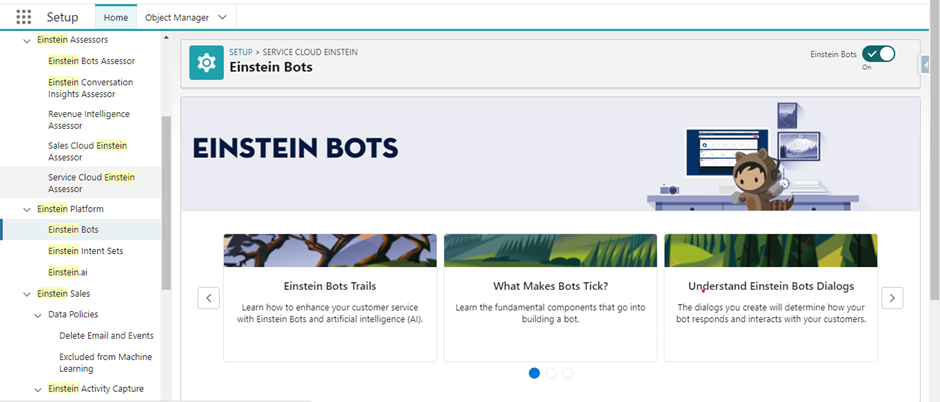Open Revenue Intelligence Assessor
Viewport: 940px width, 402px height.
89,120
